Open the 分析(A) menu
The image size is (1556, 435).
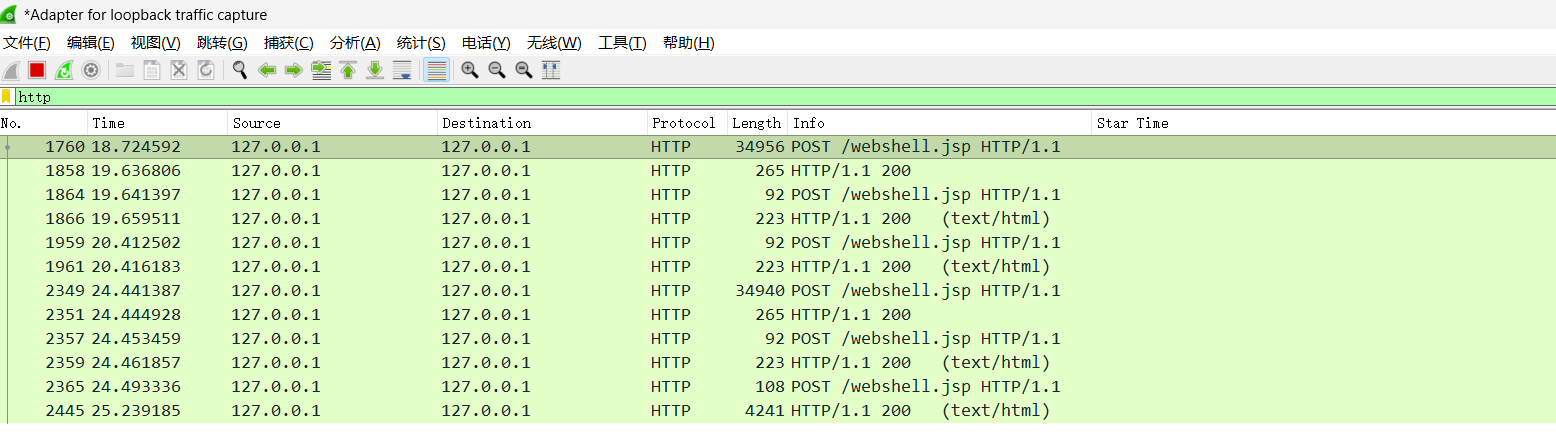tap(355, 43)
